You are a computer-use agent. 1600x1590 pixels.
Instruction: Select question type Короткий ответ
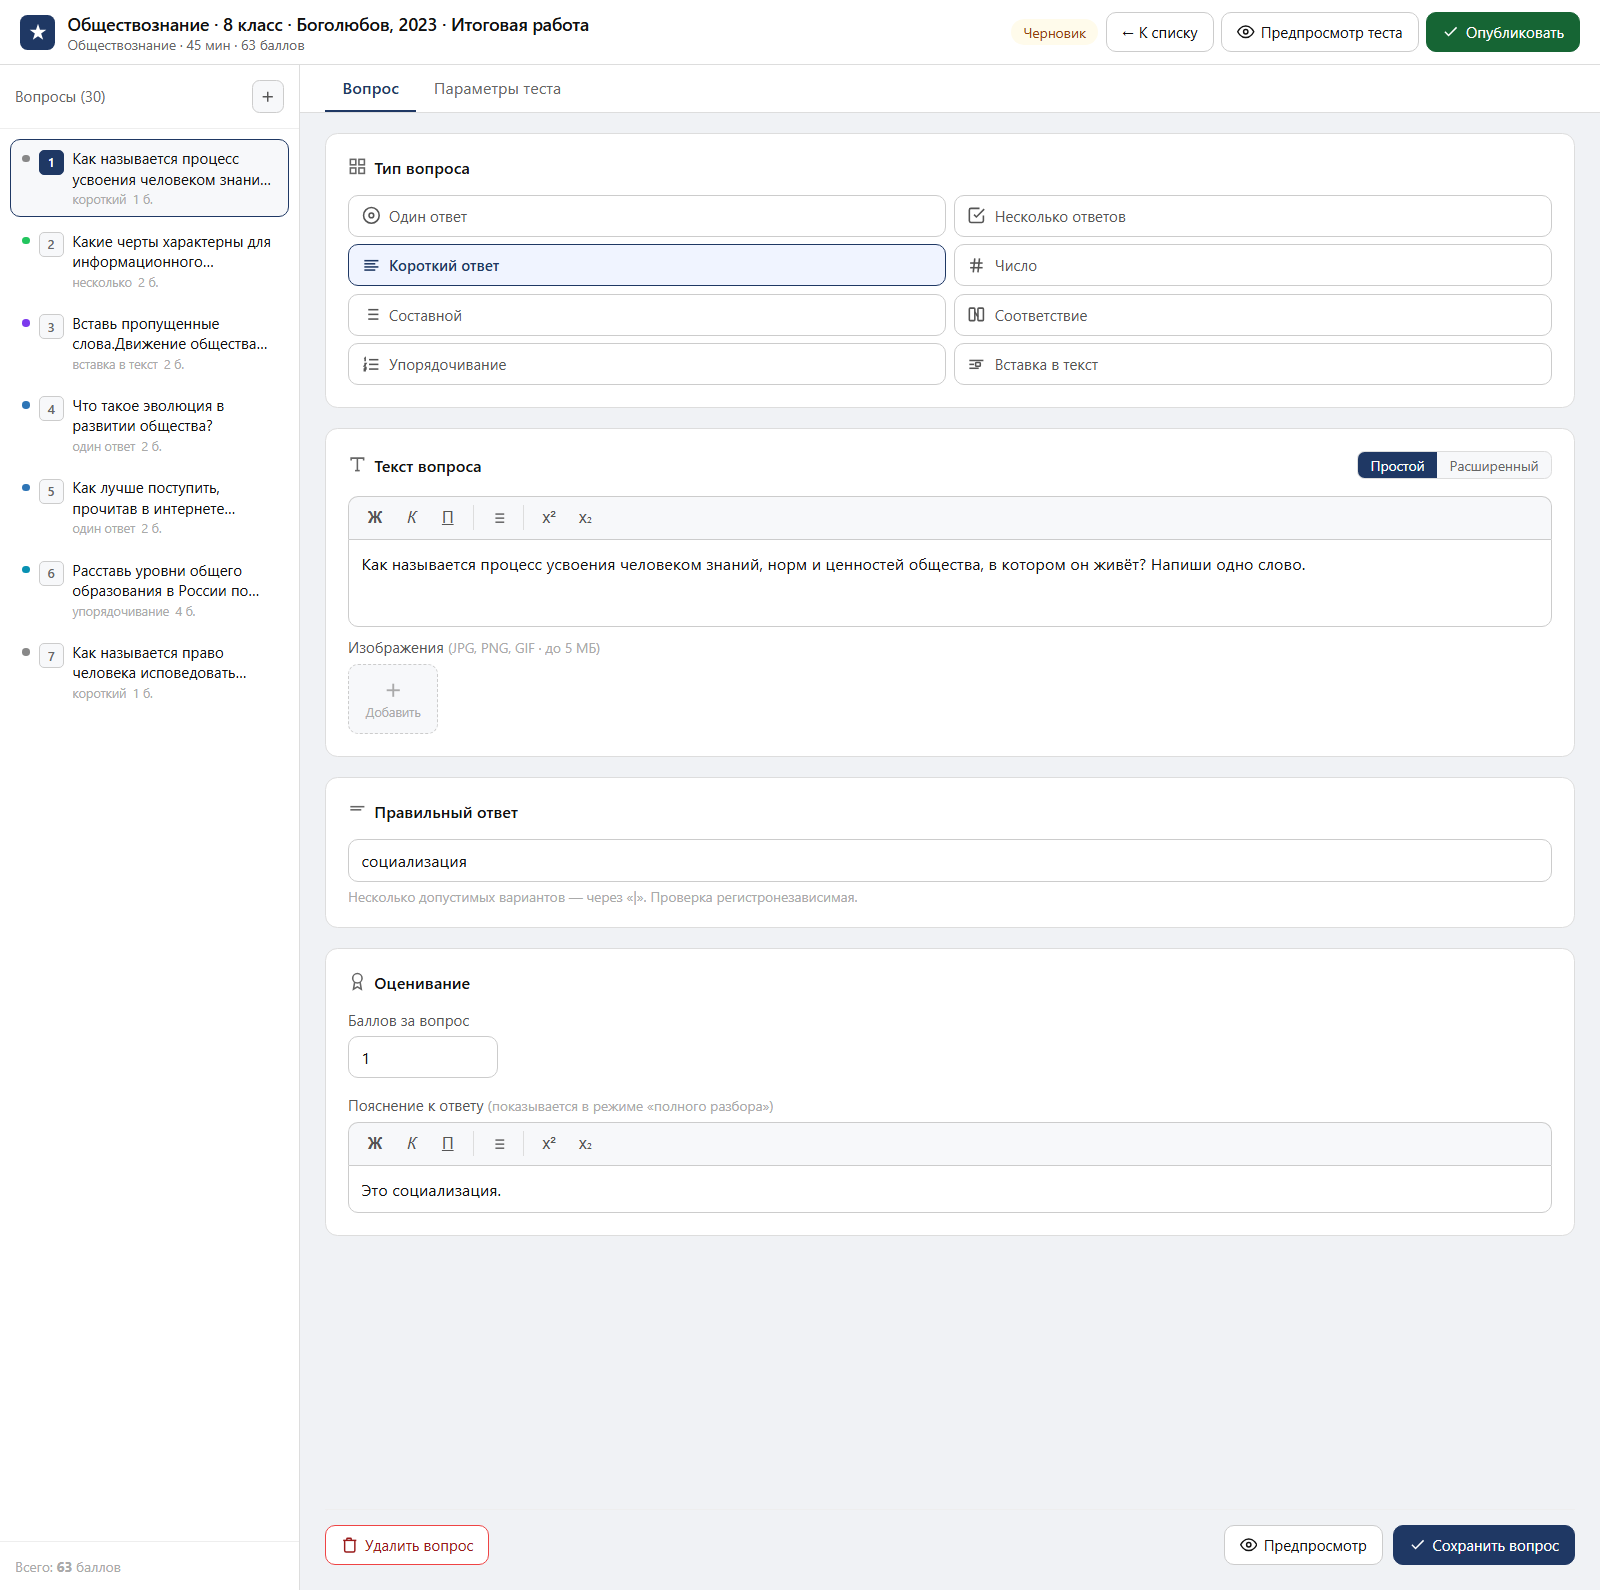pyautogui.click(x=647, y=265)
